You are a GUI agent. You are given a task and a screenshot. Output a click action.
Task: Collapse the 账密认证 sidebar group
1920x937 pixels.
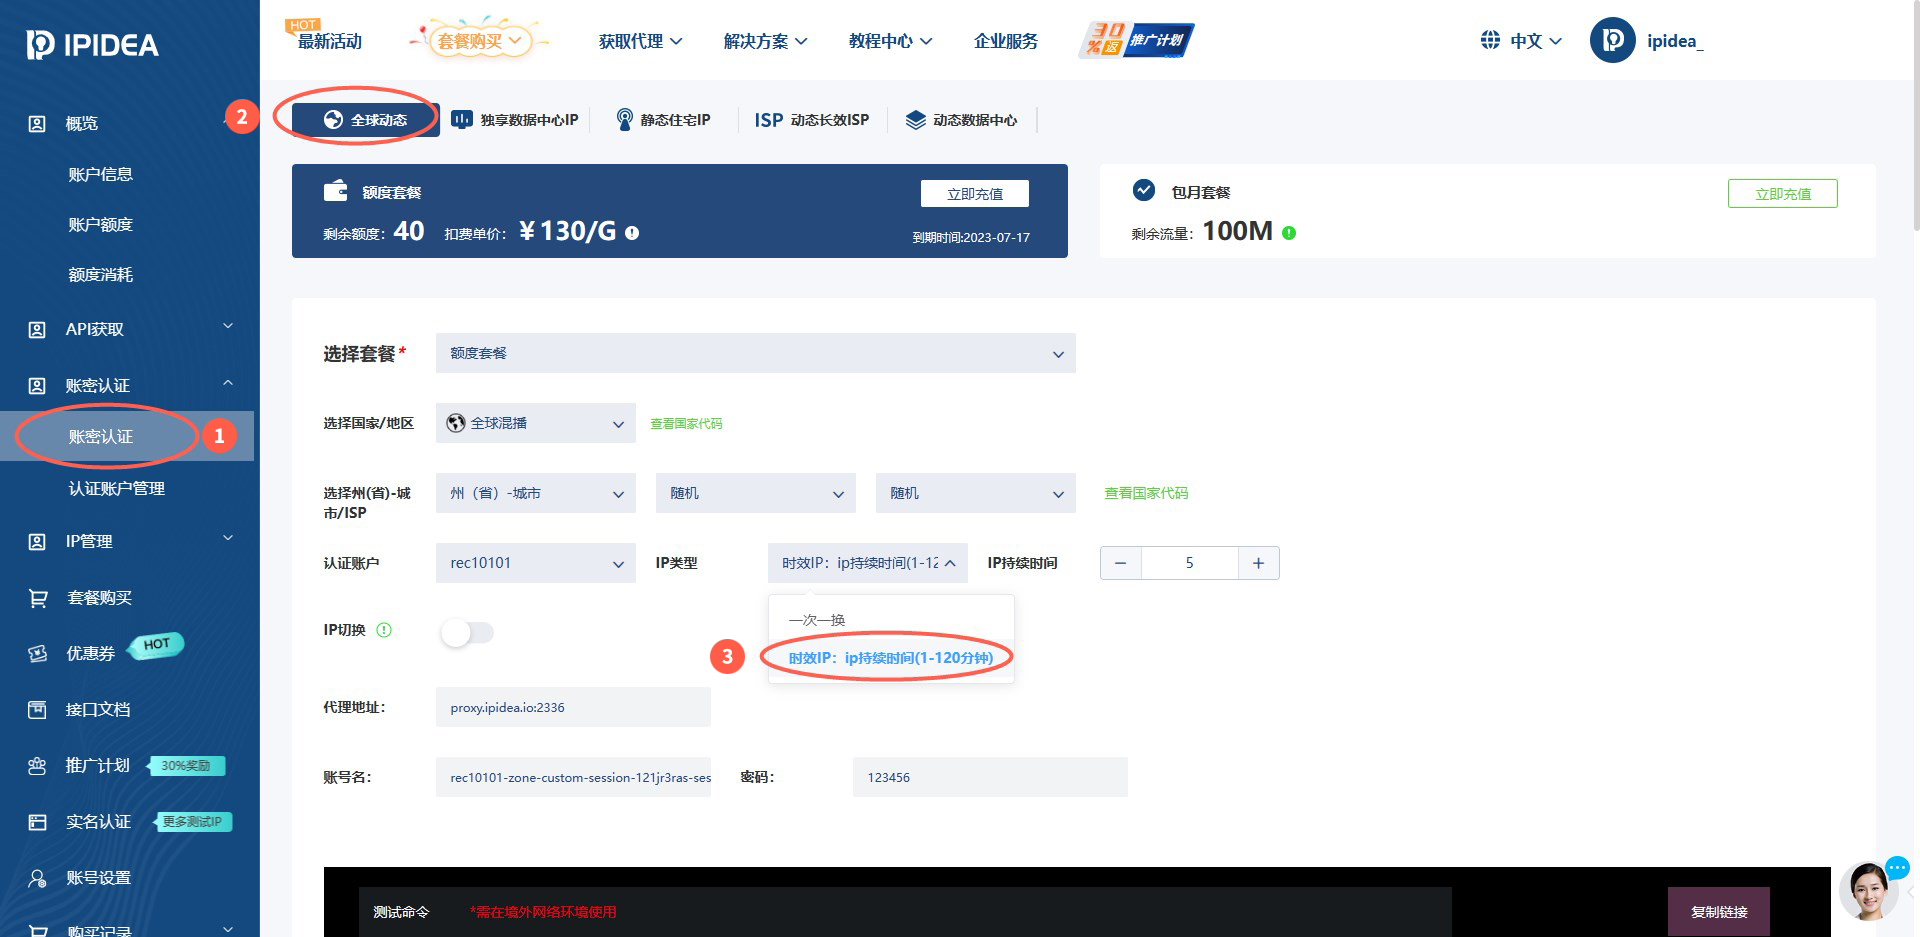(x=228, y=384)
